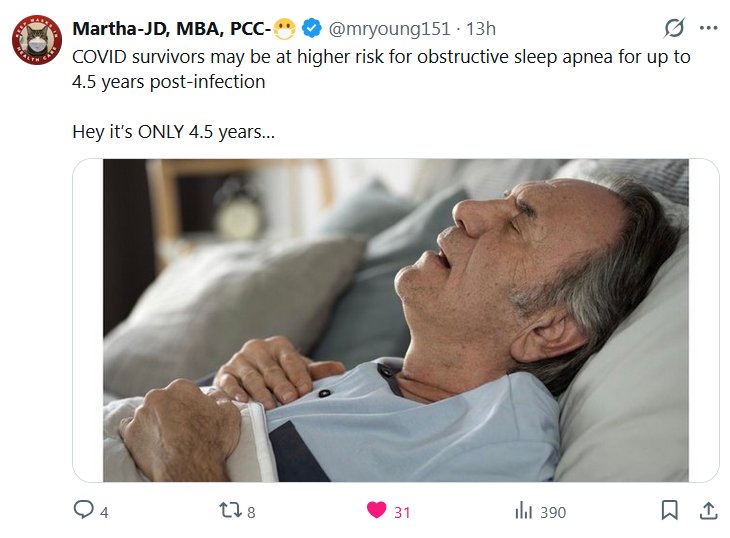
Task: Click the like count 31
Action: point(402,512)
